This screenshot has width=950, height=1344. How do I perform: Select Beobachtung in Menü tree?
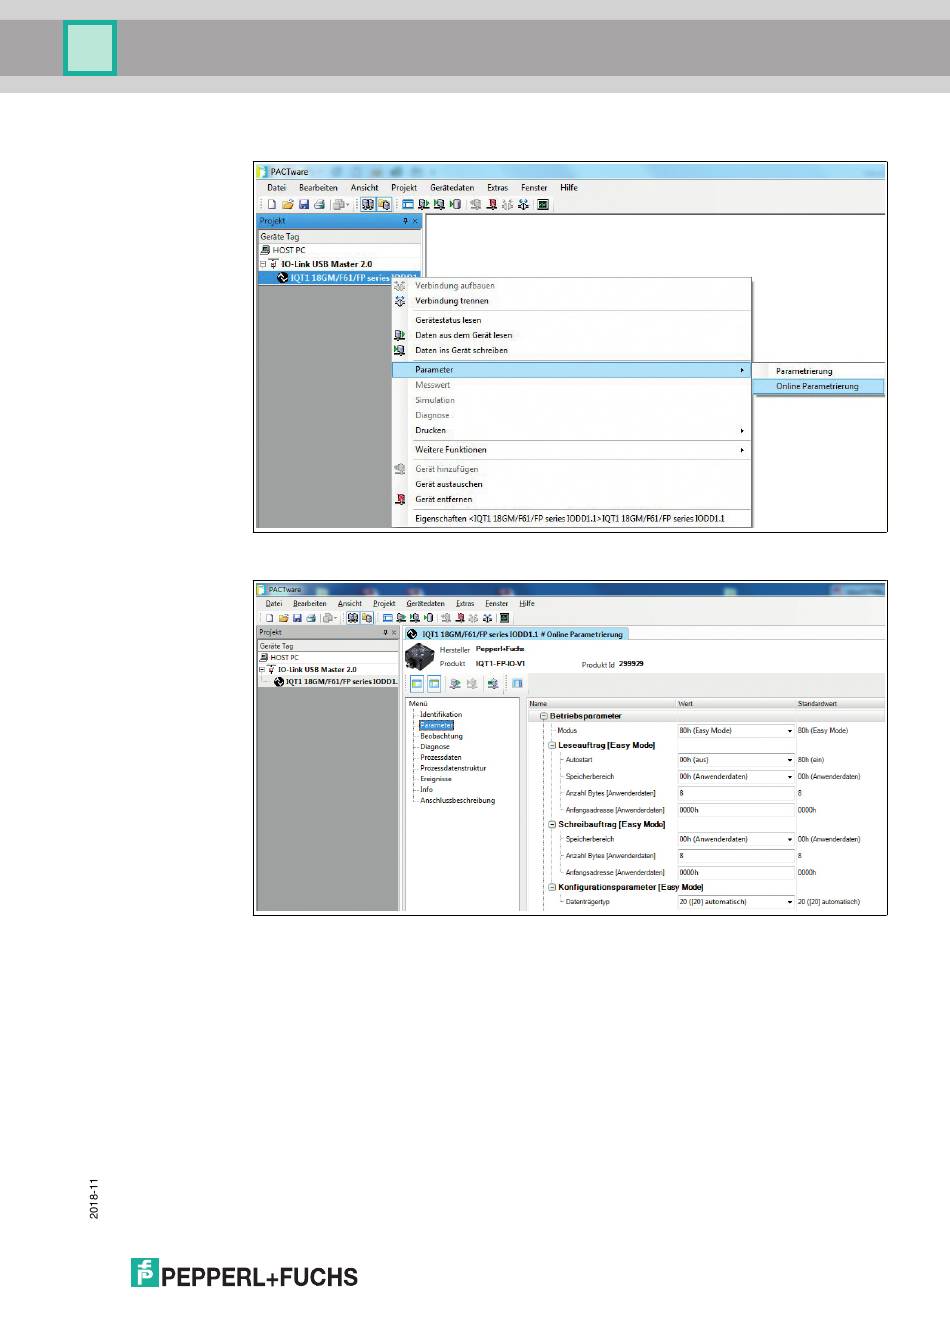[x=441, y=736]
